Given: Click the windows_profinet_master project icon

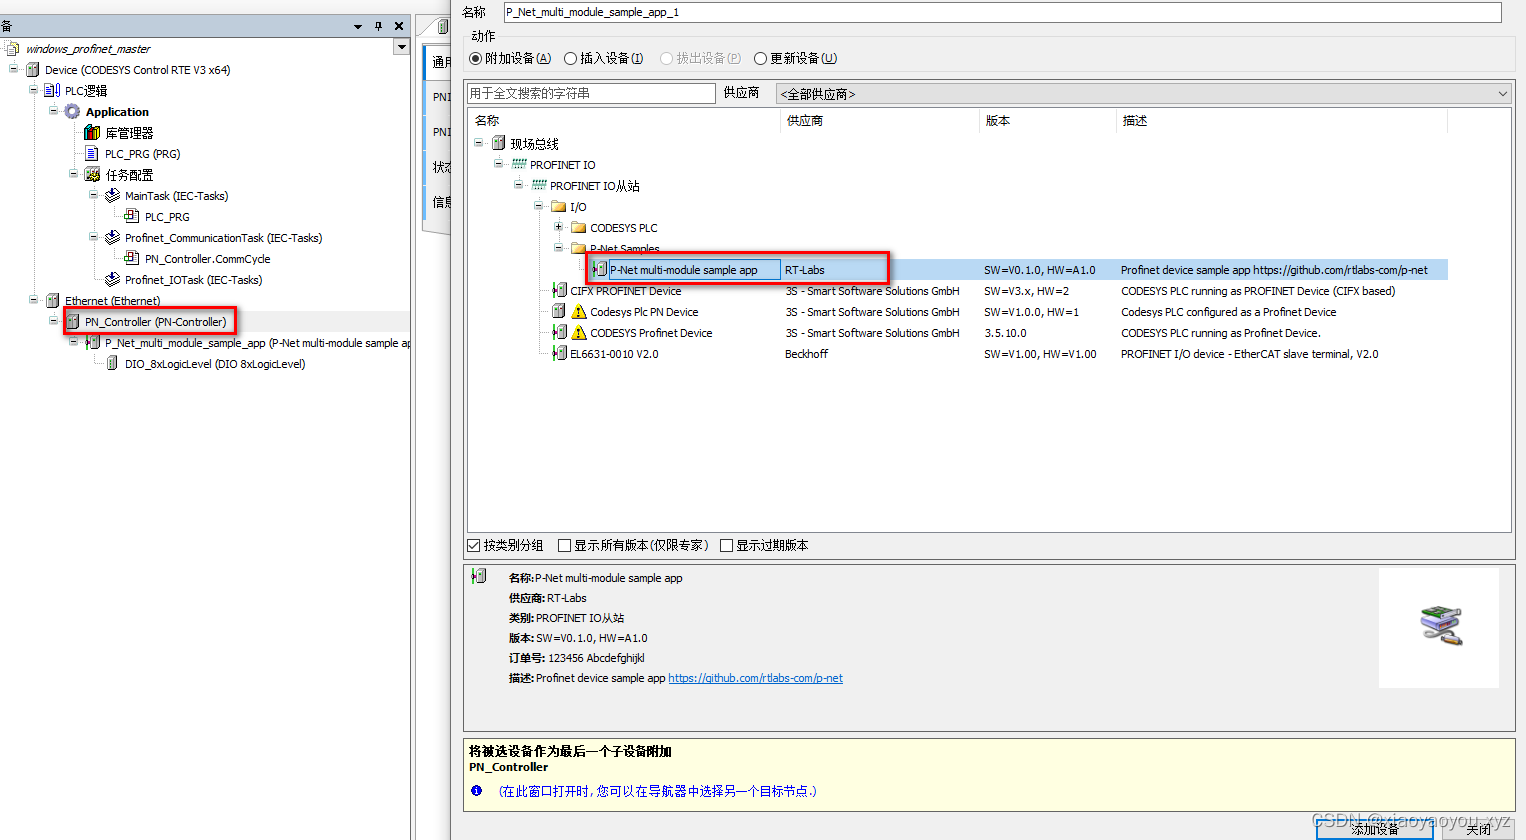Looking at the screenshot, I should point(12,48).
